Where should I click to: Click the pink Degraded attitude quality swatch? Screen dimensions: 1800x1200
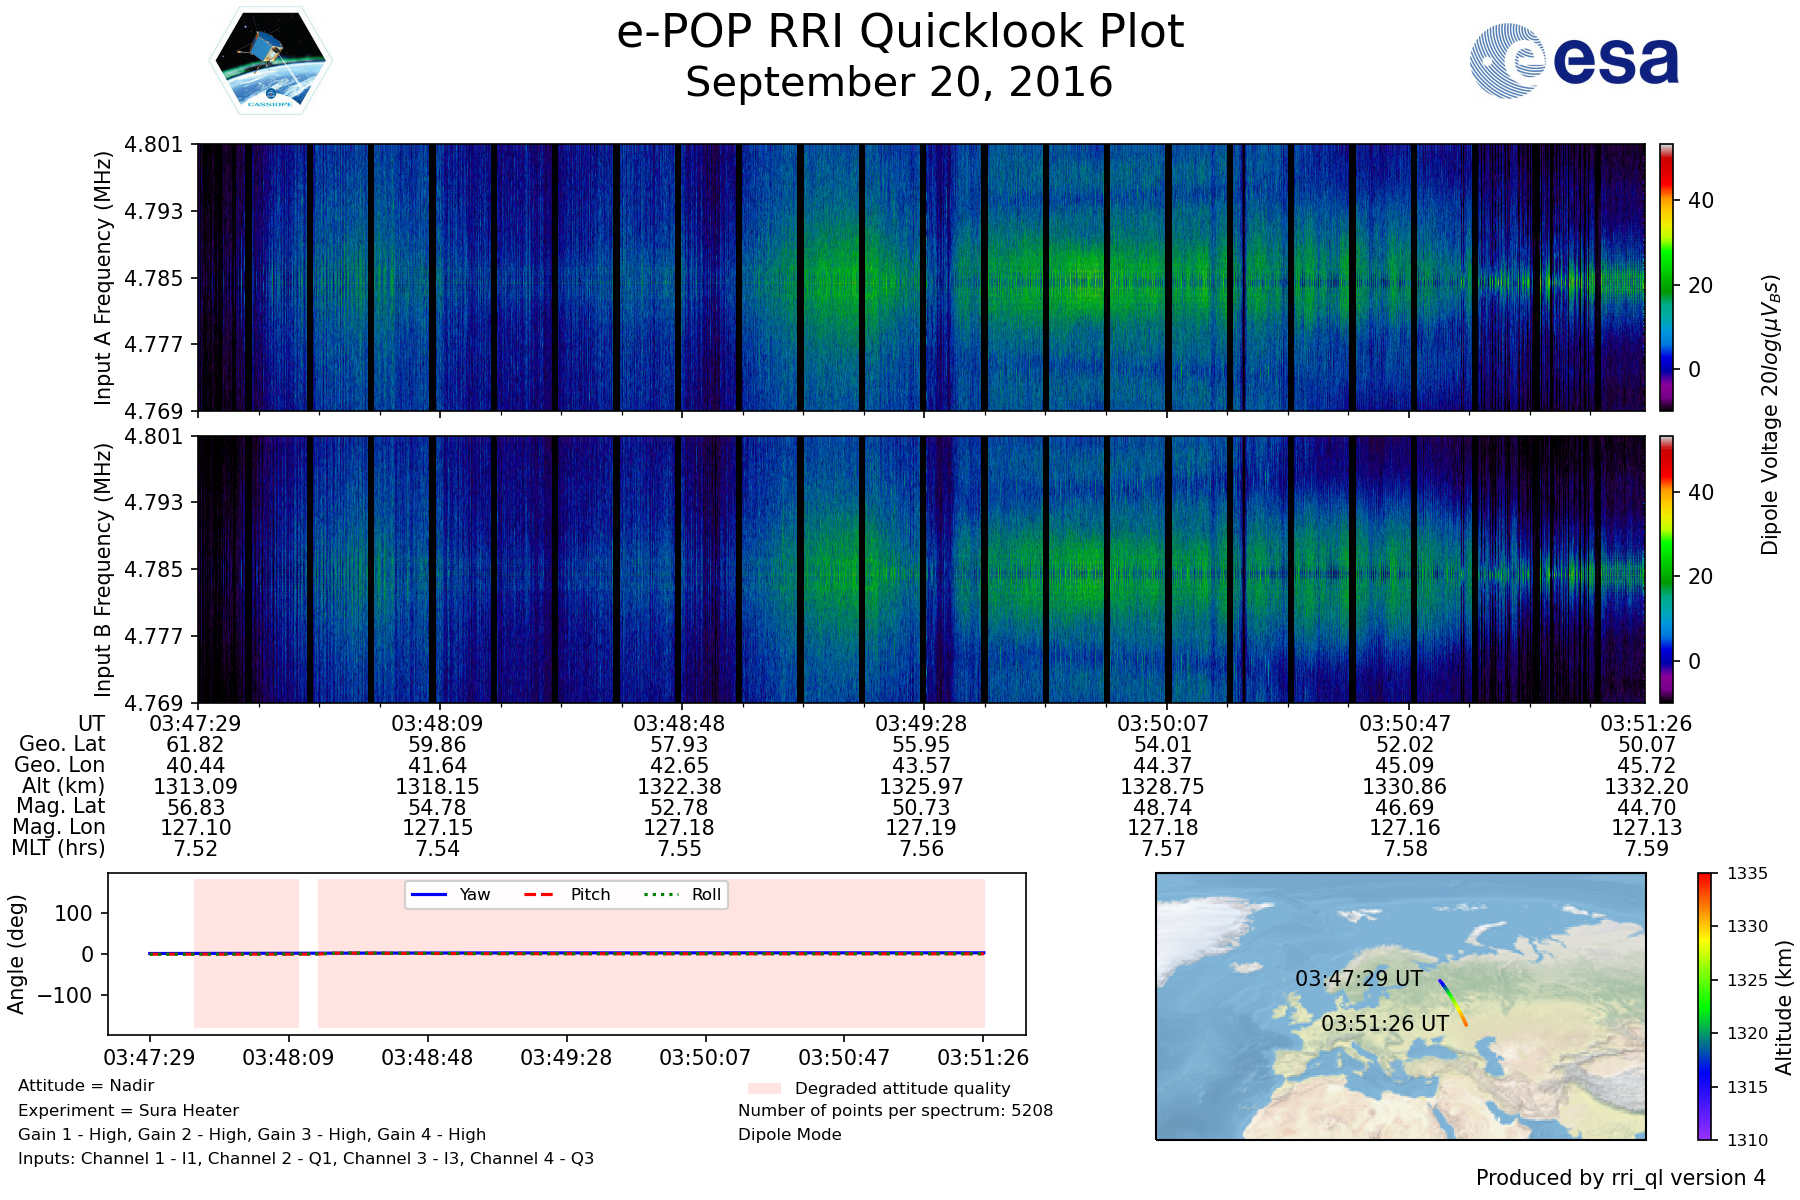pos(764,1088)
